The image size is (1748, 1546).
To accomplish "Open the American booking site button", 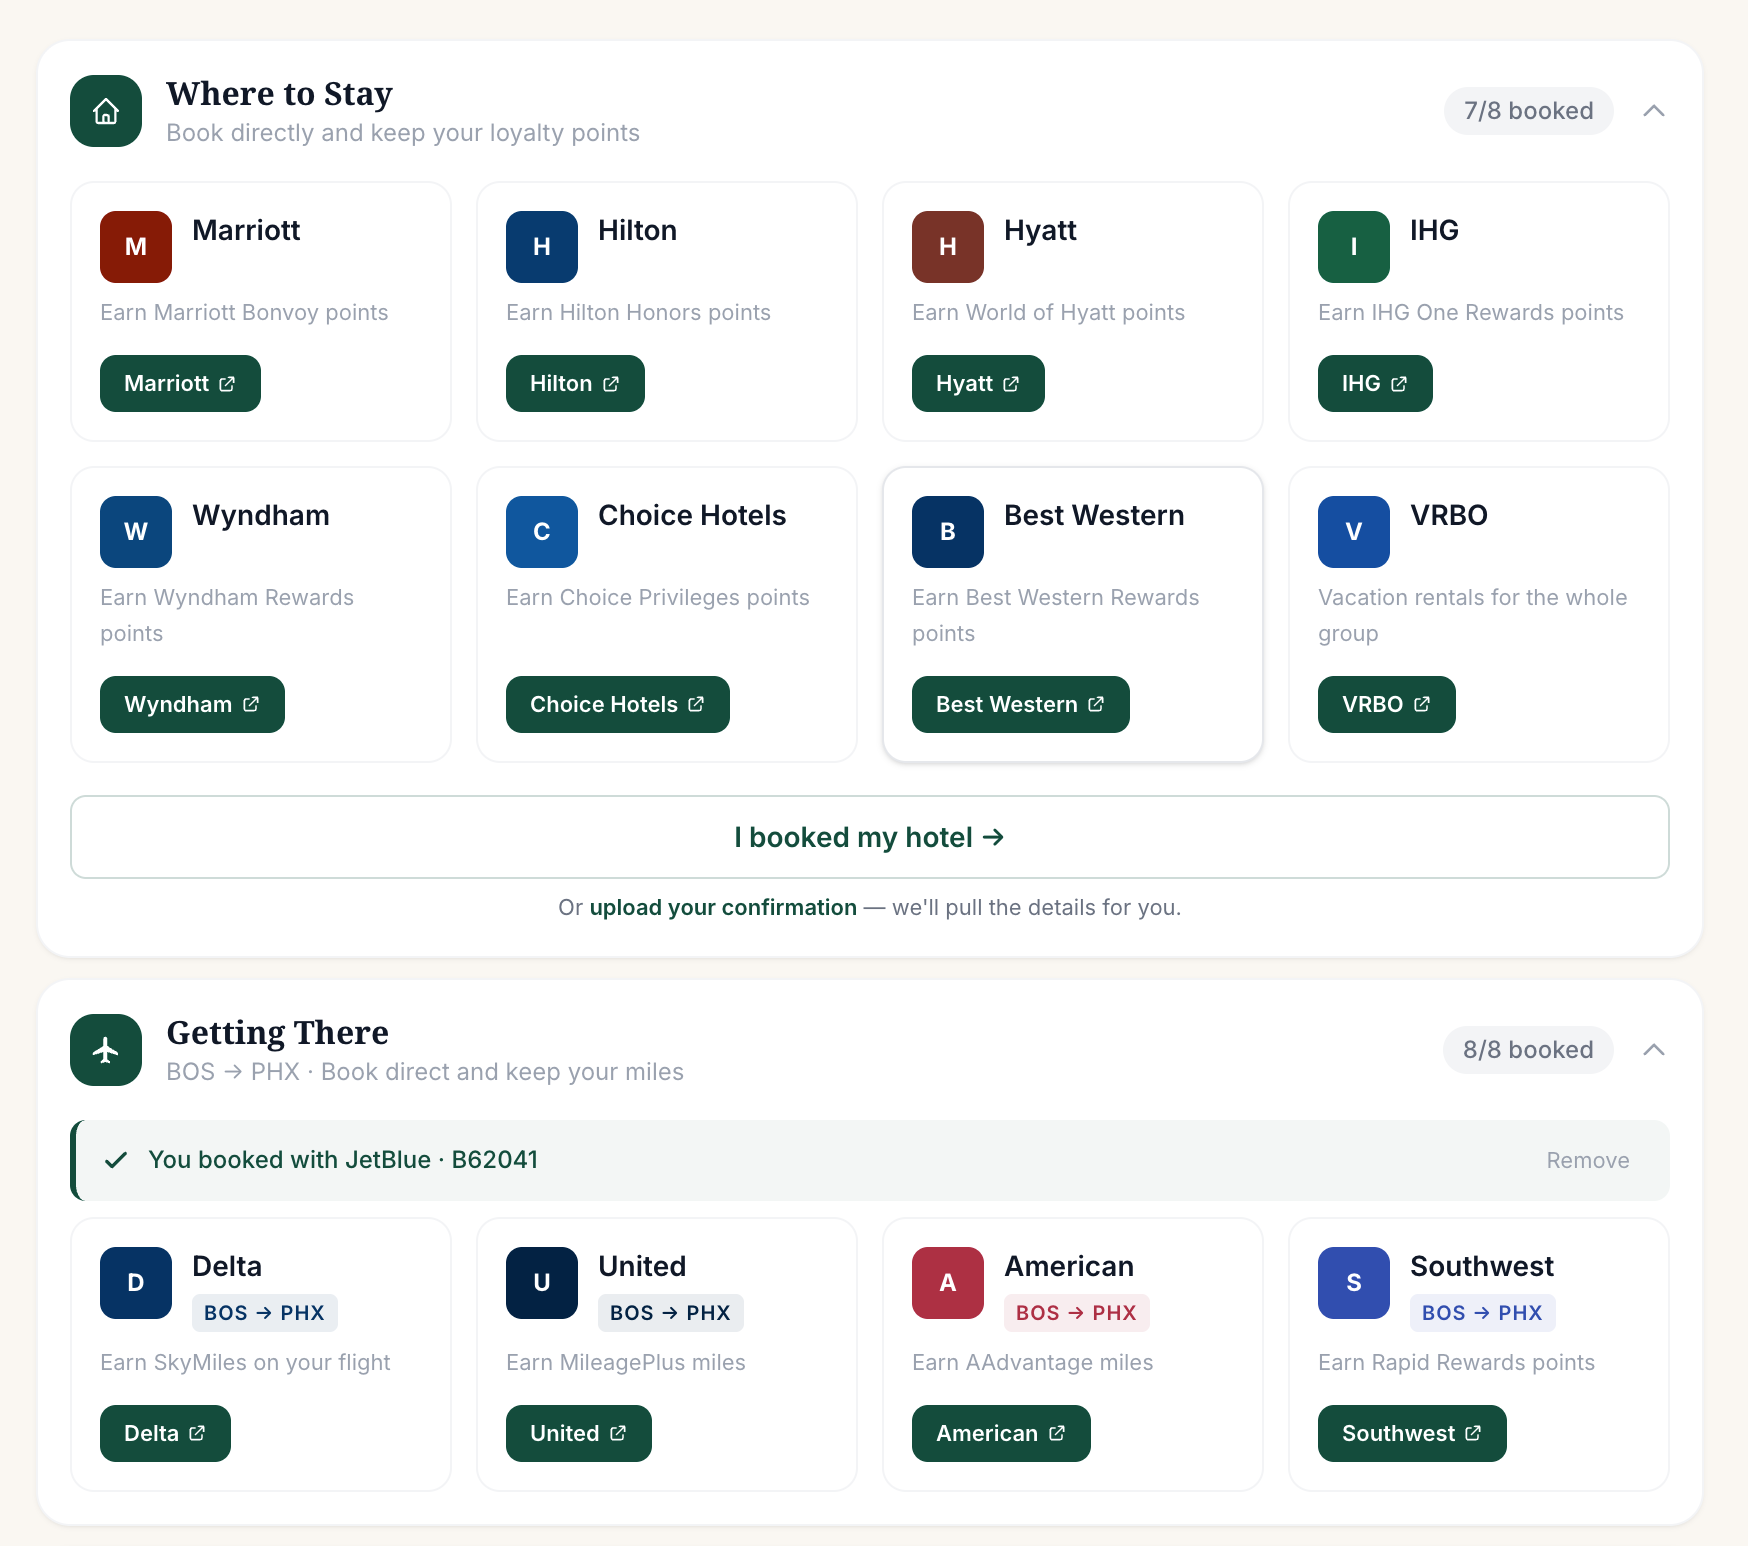I will point(1001,1434).
